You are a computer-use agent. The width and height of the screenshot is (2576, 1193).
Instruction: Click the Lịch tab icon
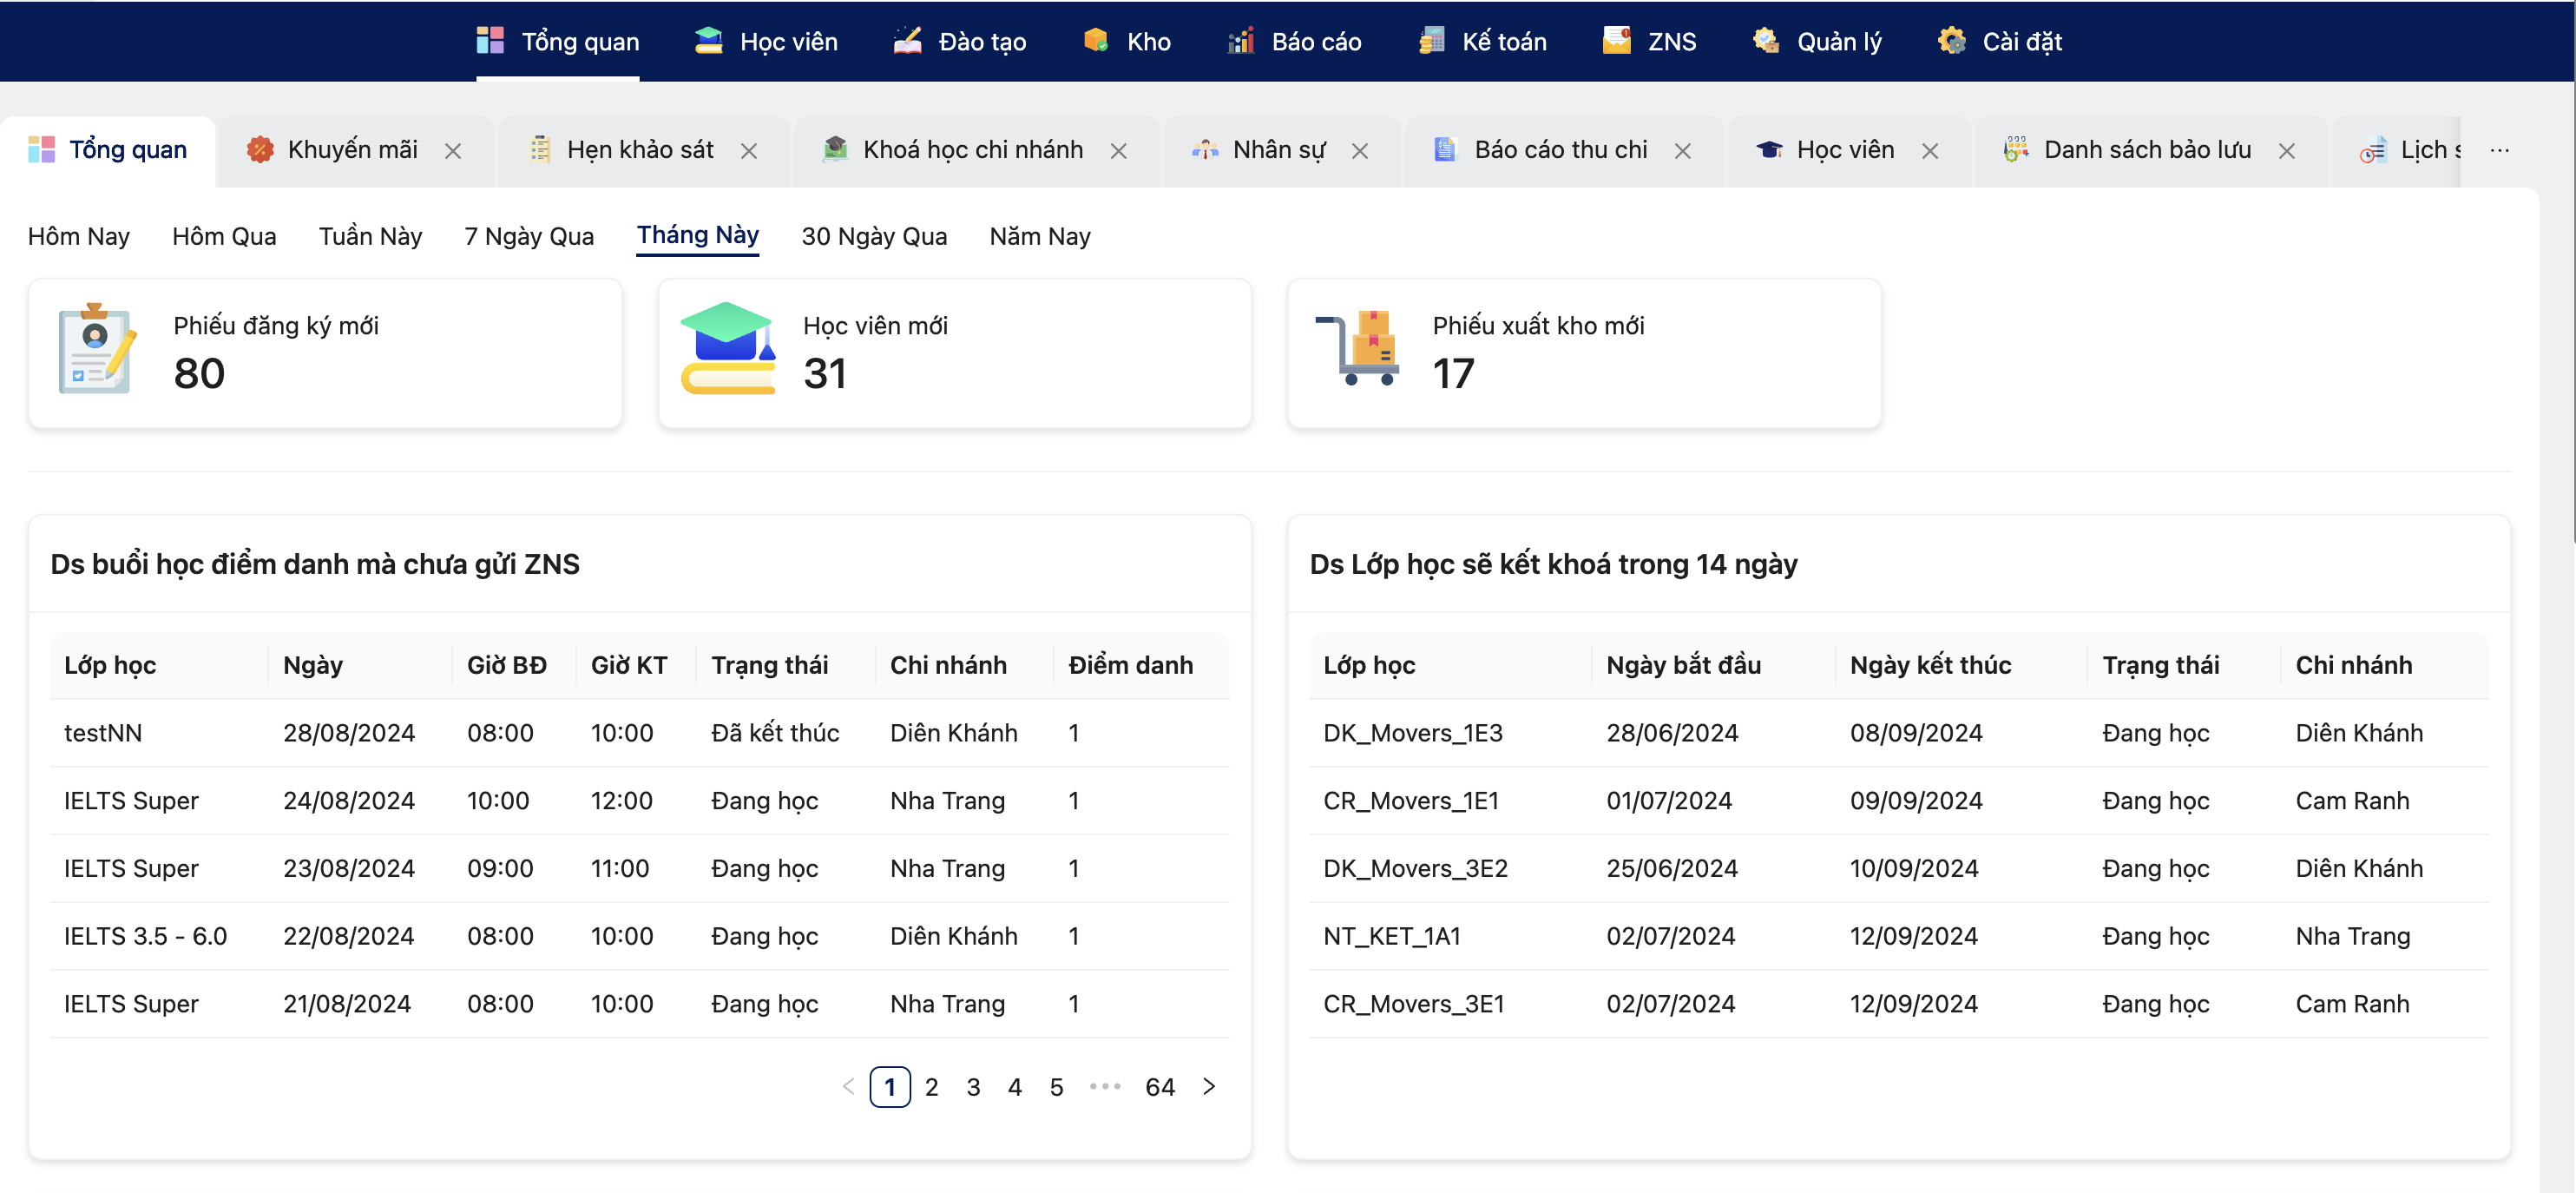click(x=2373, y=150)
